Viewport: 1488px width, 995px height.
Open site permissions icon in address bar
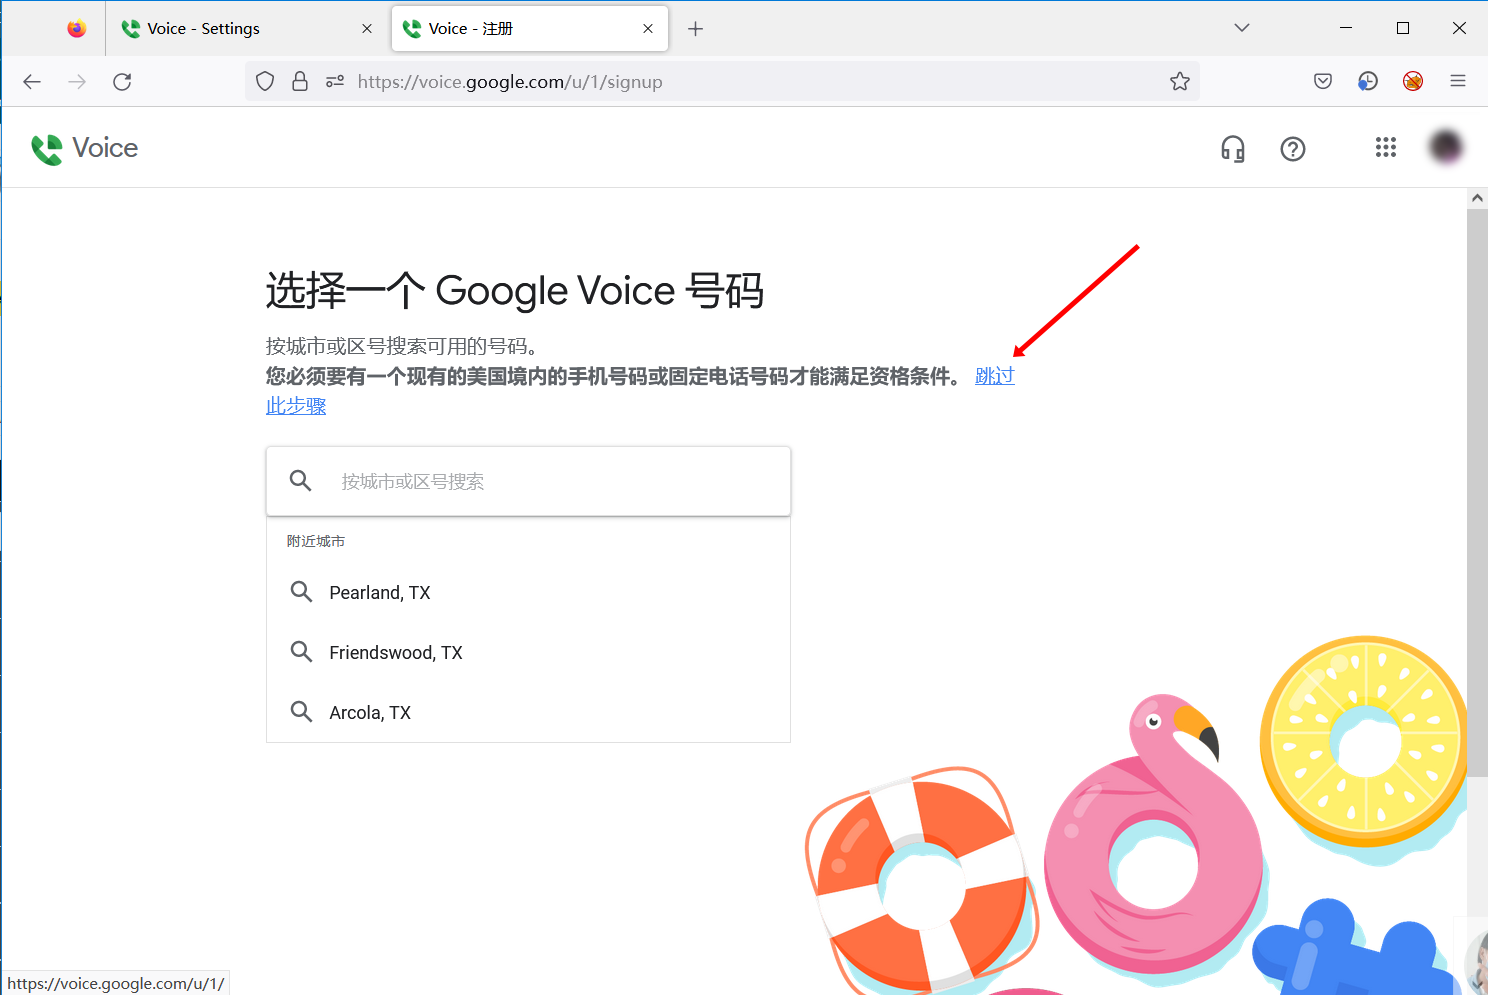point(335,82)
